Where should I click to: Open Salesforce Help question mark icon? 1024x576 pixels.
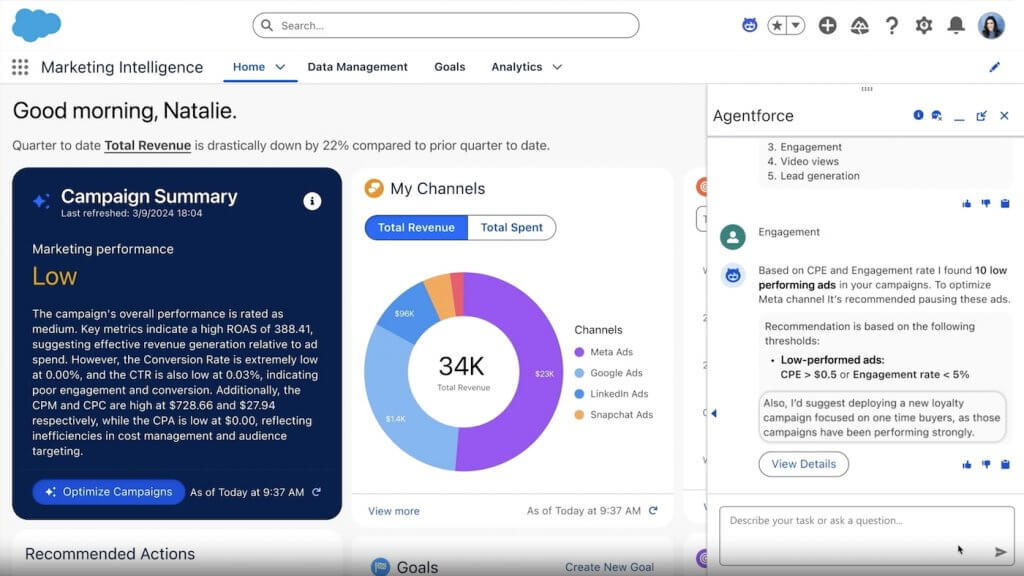[x=892, y=25]
